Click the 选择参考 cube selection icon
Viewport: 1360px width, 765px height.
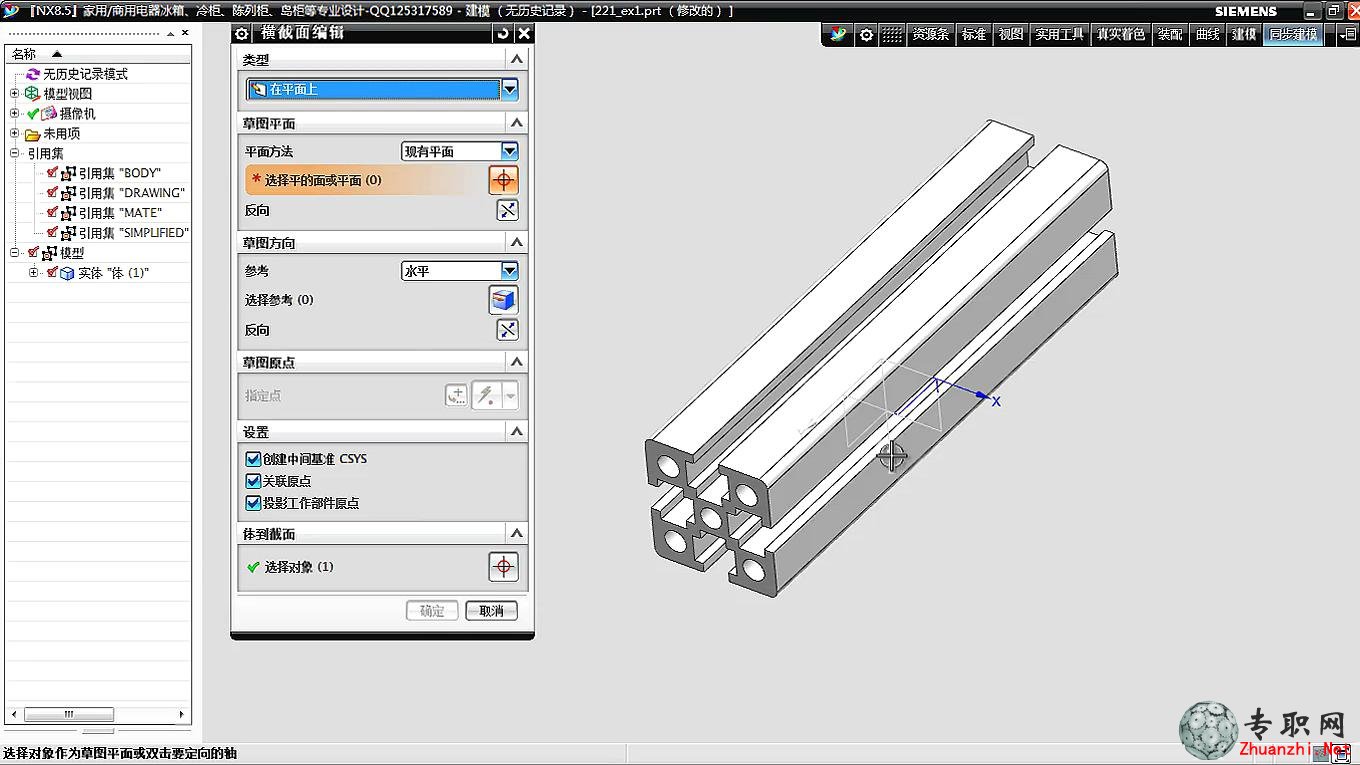pyautogui.click(x=504, y=300)
